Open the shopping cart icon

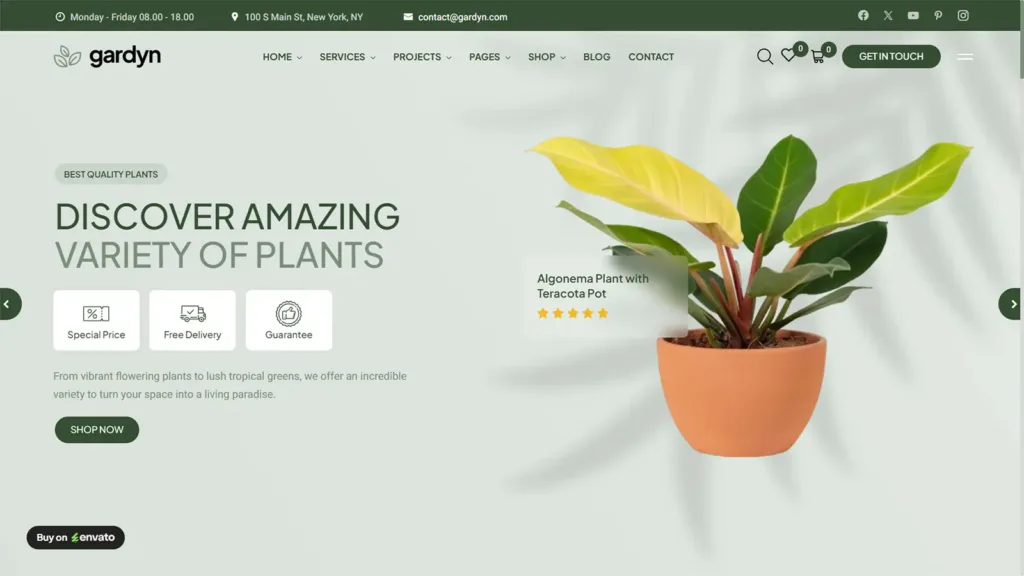[818, 57]
